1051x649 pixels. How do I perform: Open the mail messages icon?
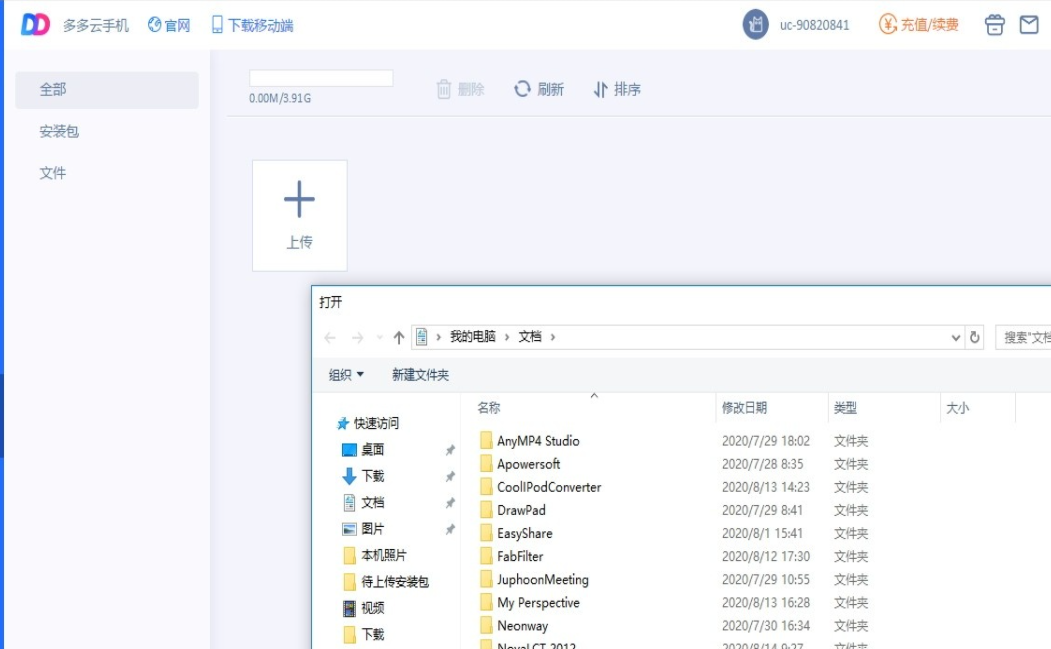tap(1029, 25)
